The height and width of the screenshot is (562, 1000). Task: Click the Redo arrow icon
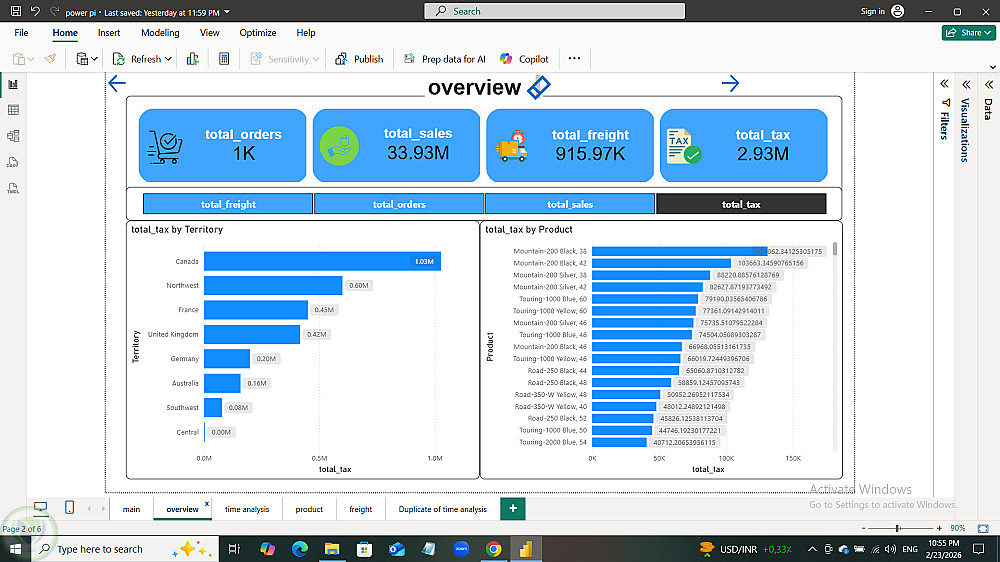(55, 11)
